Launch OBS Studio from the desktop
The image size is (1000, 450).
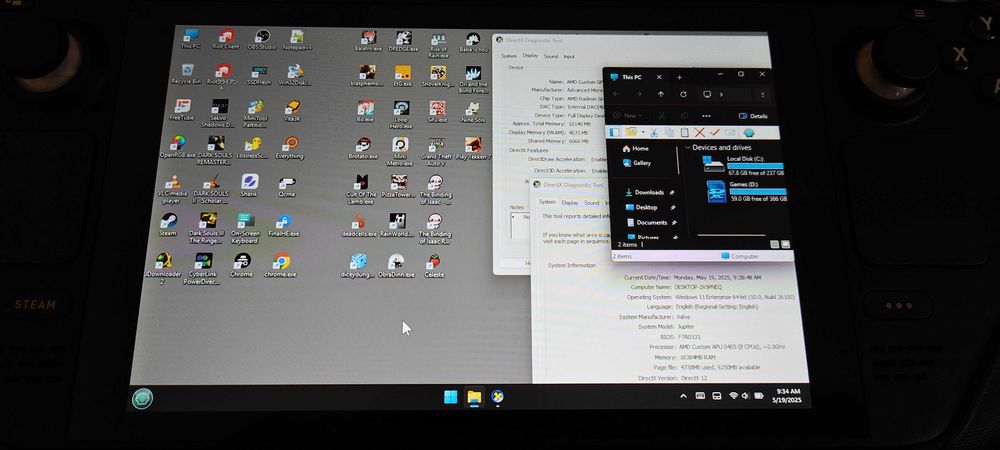[x=261, y=40]
